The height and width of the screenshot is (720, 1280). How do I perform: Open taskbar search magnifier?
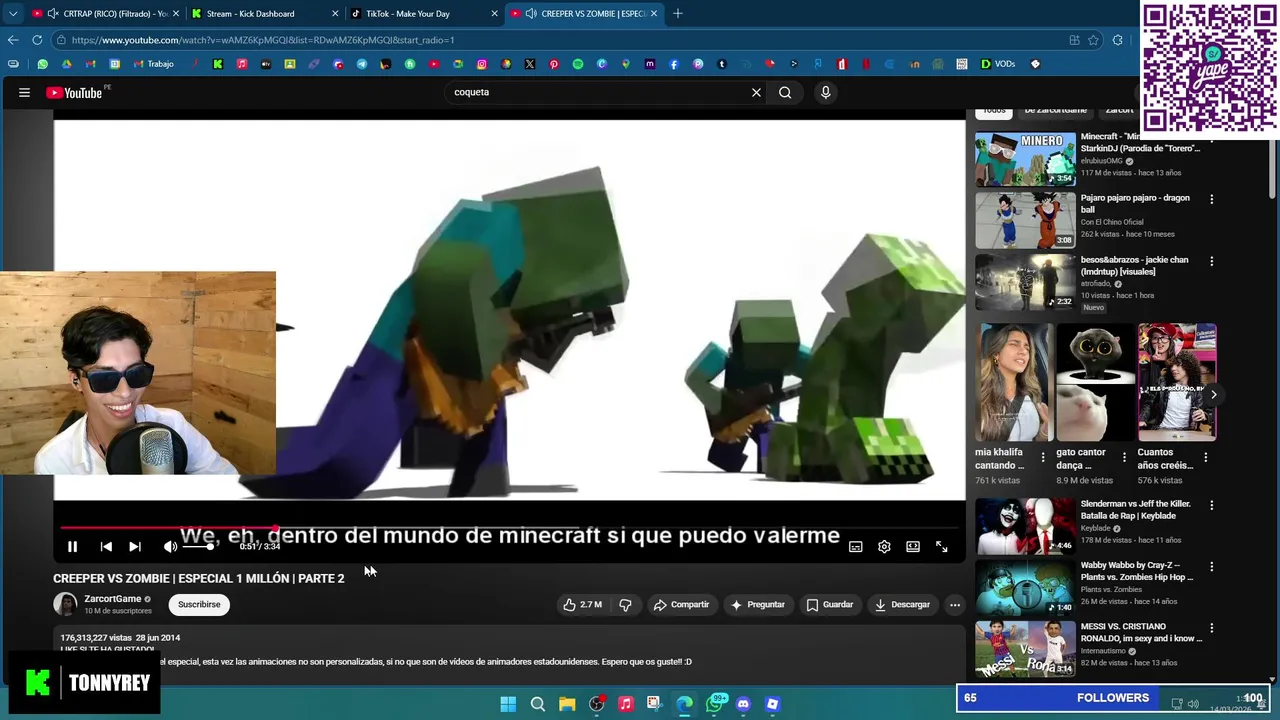538,704
